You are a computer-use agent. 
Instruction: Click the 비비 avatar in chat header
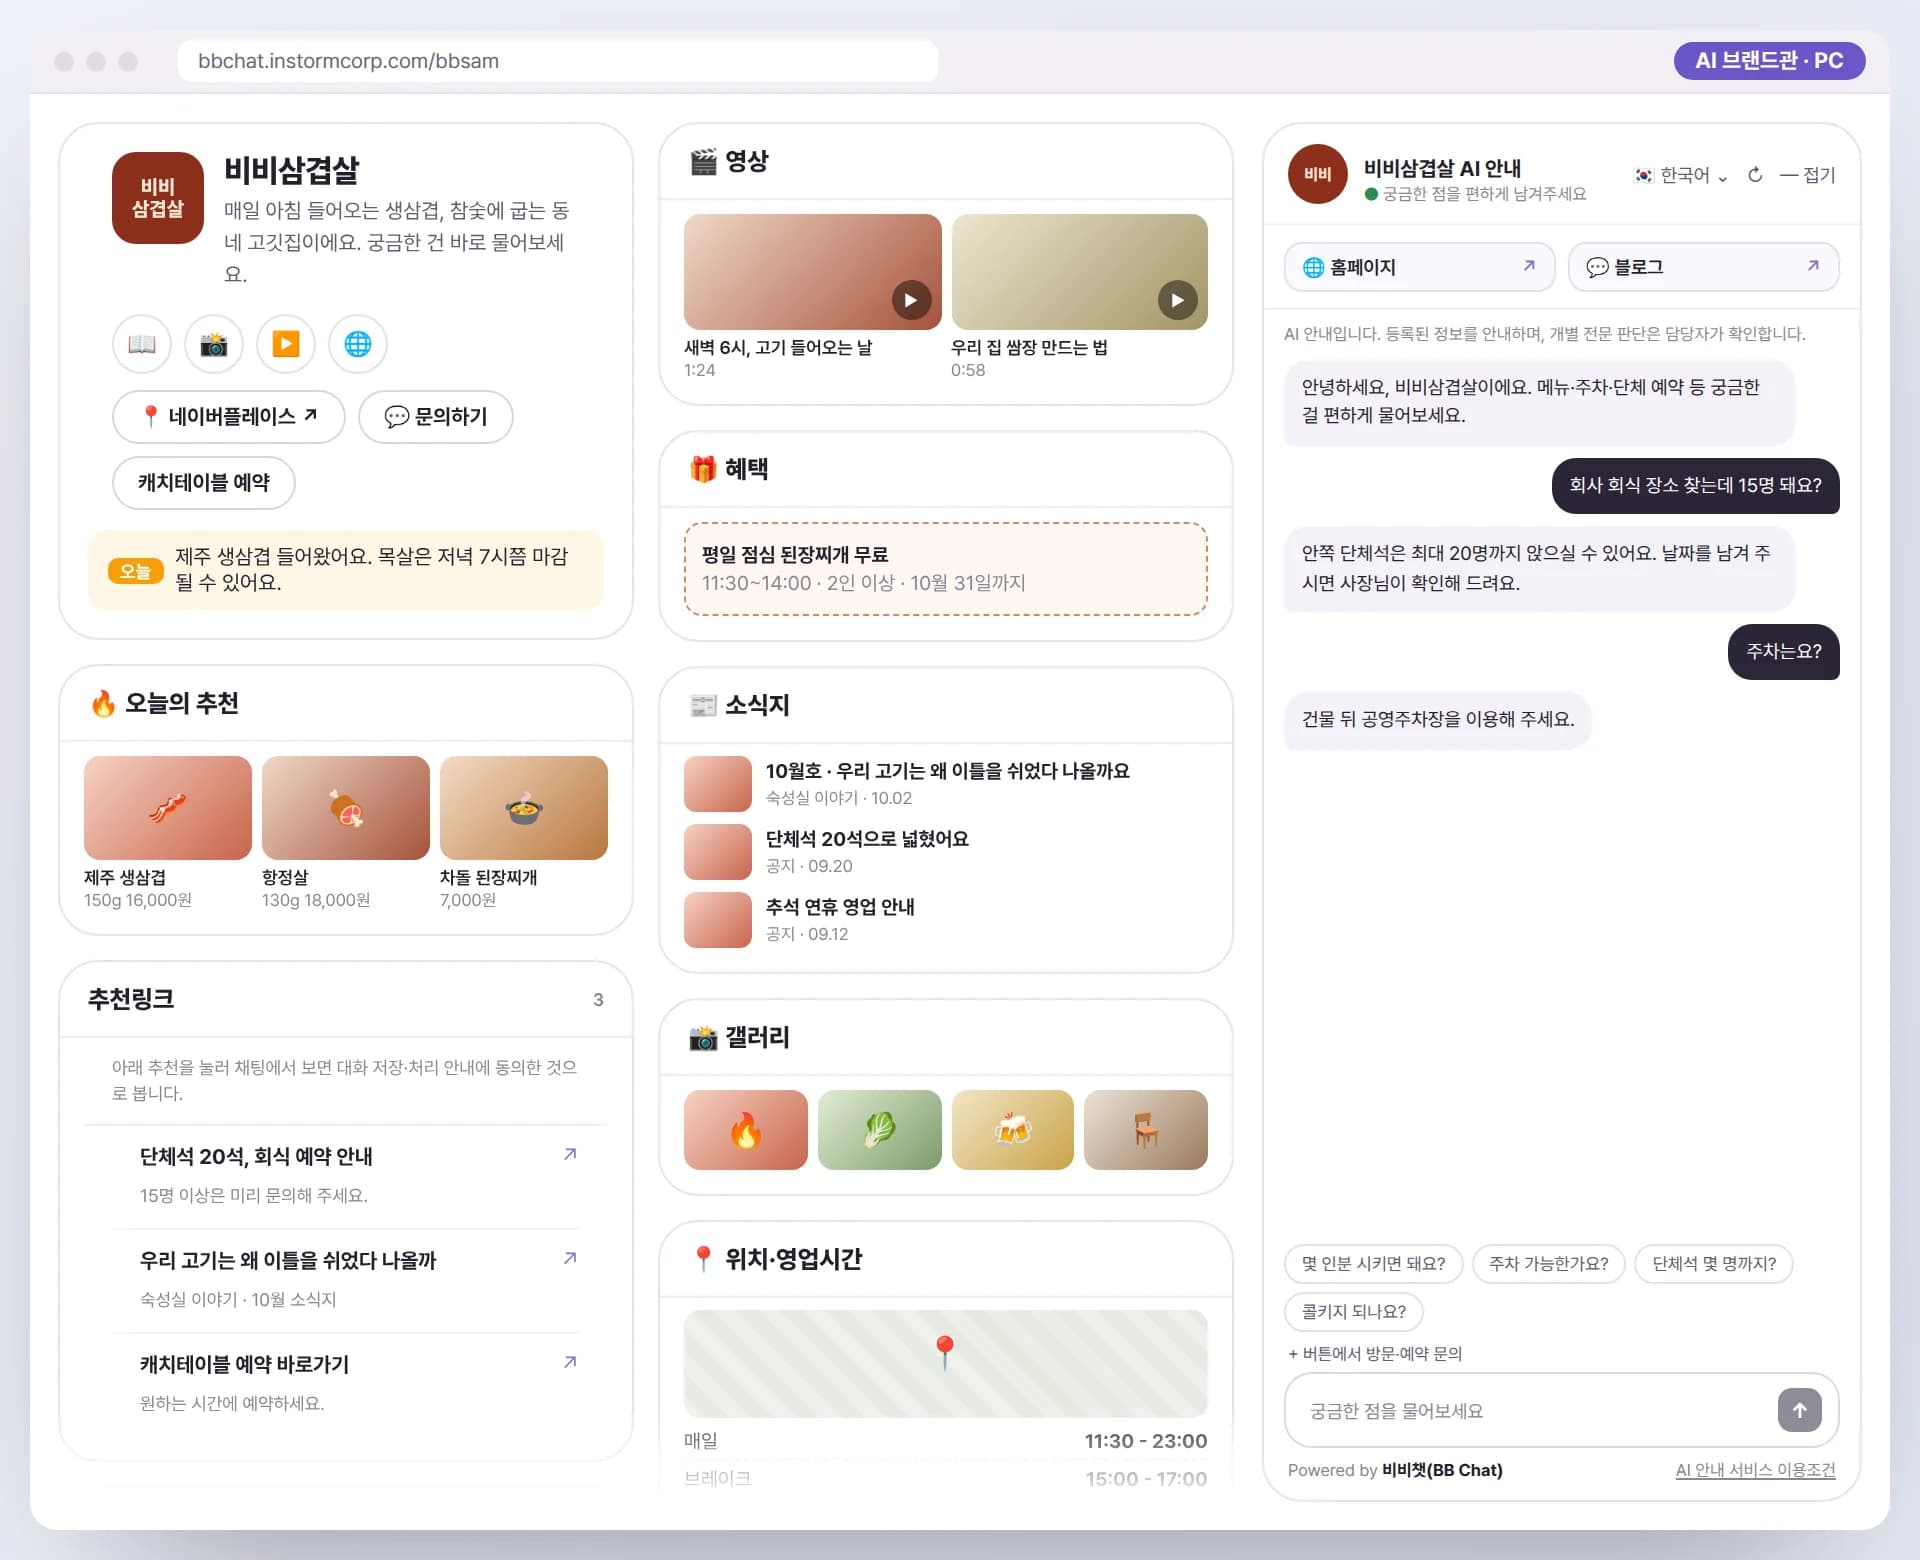coord(1318,174)
